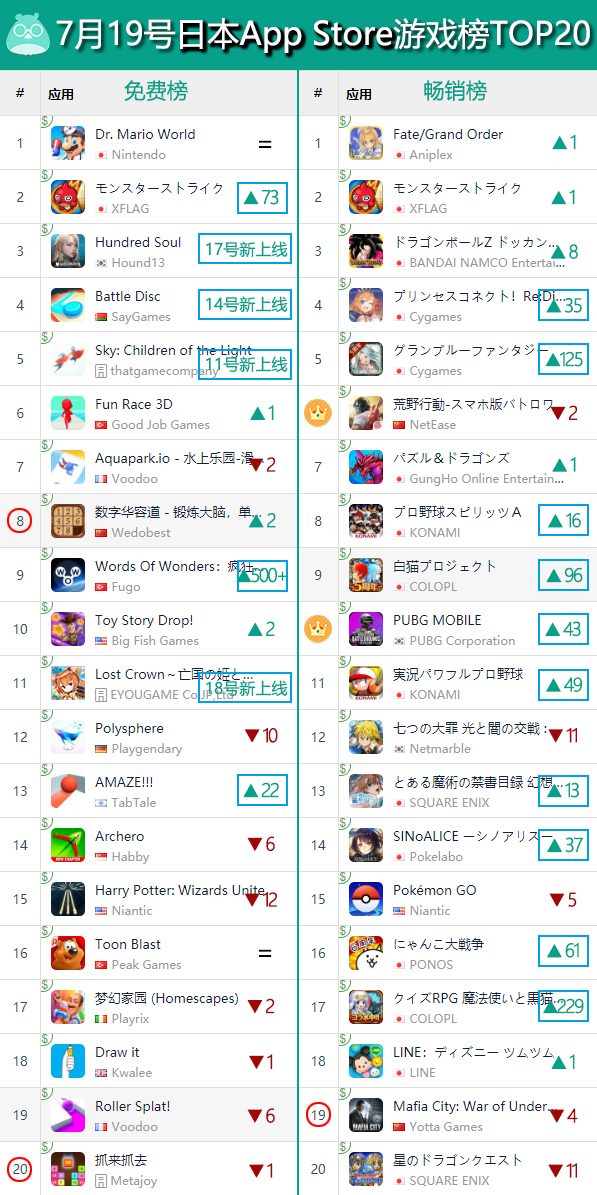The image size is (597, 1195).
Task: Click the crown badge beside PUBG MOBILE
Action: coord(317,629)
